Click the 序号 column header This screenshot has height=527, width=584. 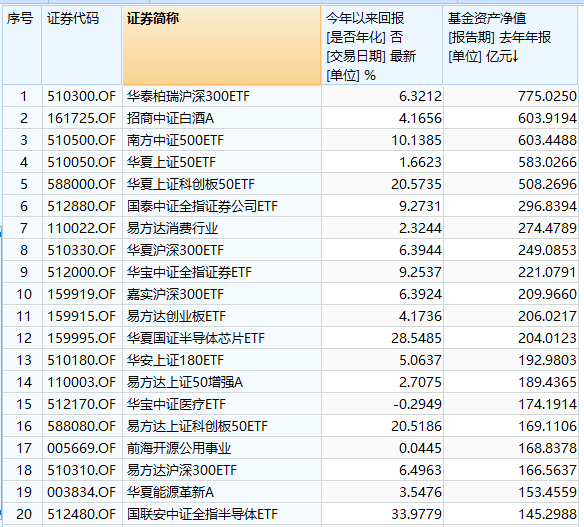coord(22,45)
